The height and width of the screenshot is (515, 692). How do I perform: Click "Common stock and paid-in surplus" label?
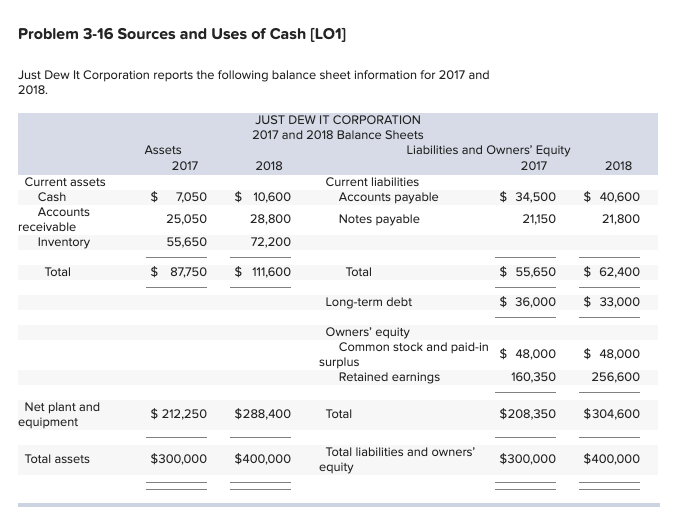point(404,354)
